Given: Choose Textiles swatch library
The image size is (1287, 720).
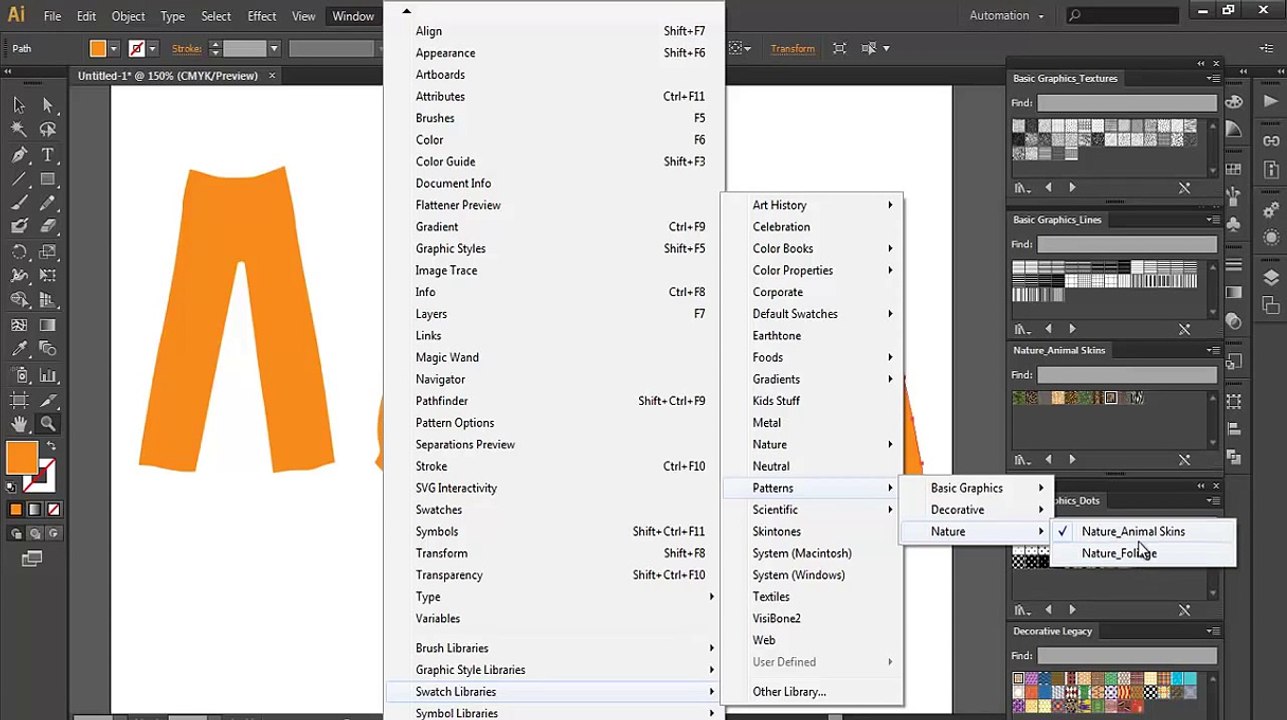Looking at the screenshot, I should 813,597.
